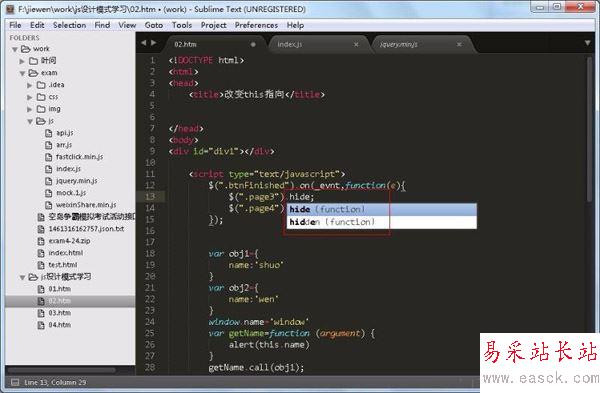Collapse the work folder
Image resolution: width=600 pixels, height=393 pixels.
(15, 49)
